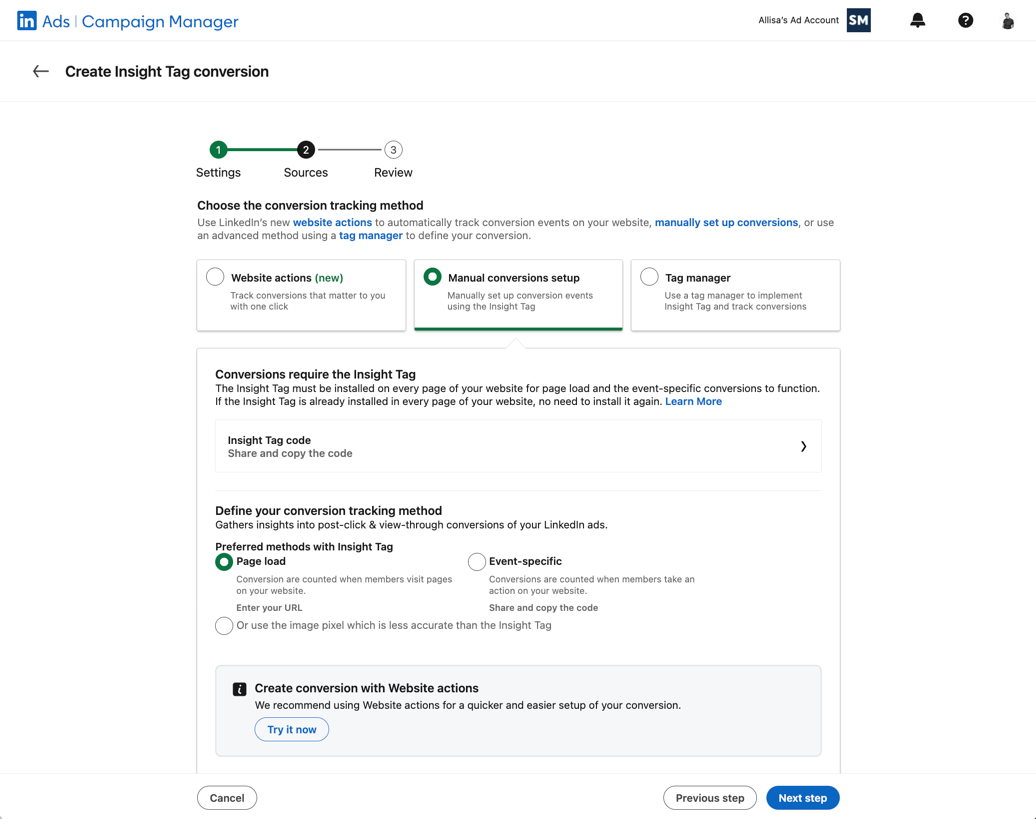Viewport: 1036px width, 819px height.
Task: Proceed with the Next step button
Action: pos(802,798)
